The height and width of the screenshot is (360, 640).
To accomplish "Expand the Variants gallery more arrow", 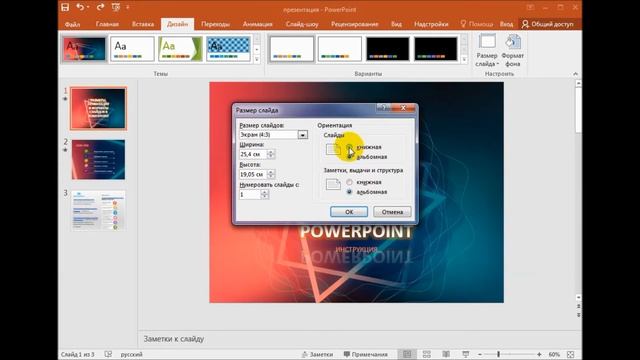I will (x=464, y=60).
